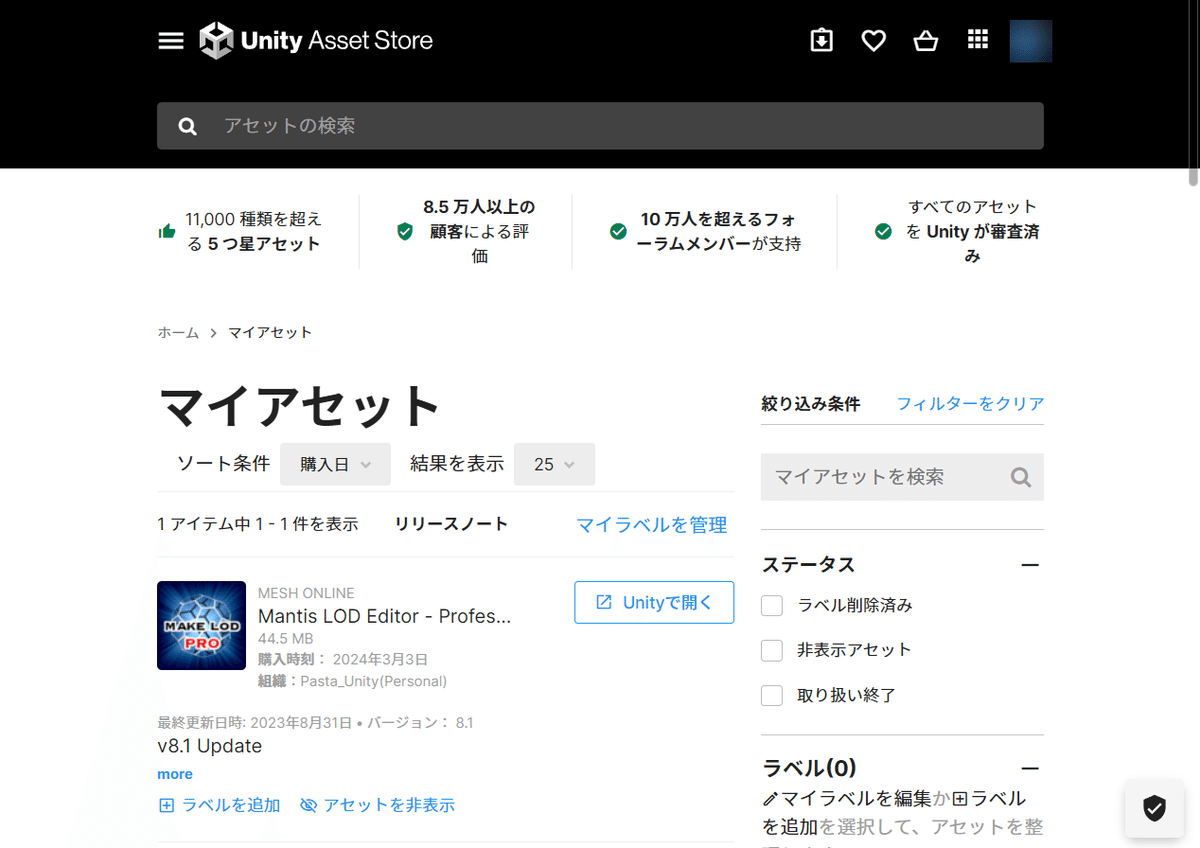1200x848 pixels.
Task: Click the shield icon in bottom corner
Action: pos(1154,809)
